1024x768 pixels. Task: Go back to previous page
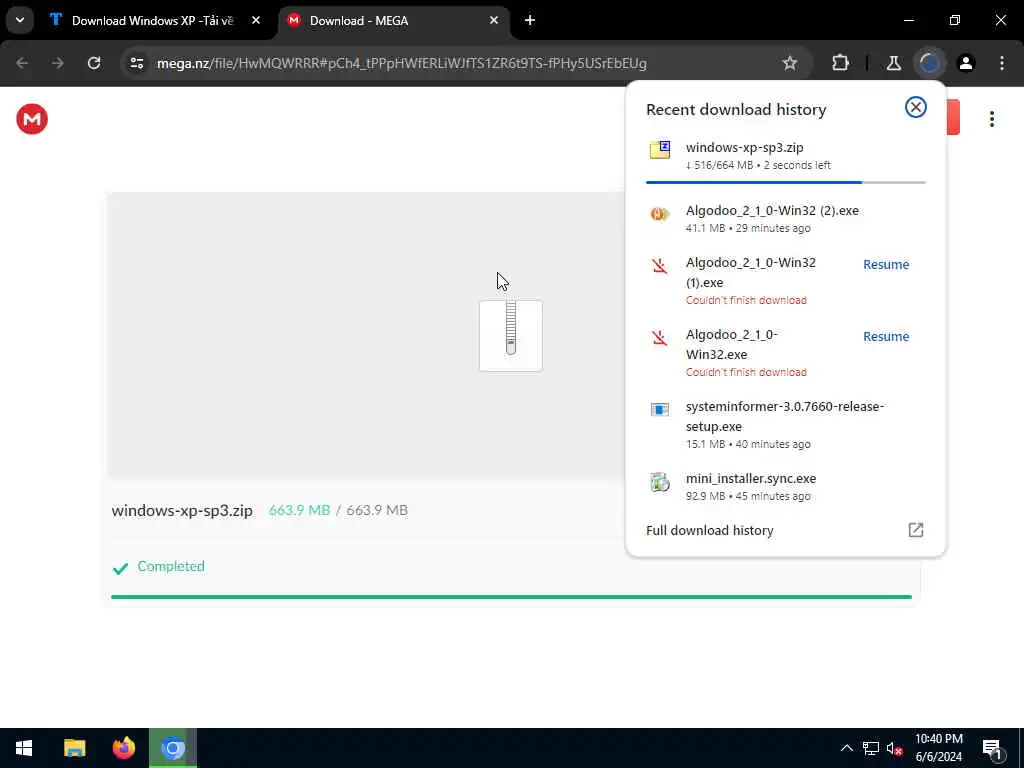(x=22, y=63)
